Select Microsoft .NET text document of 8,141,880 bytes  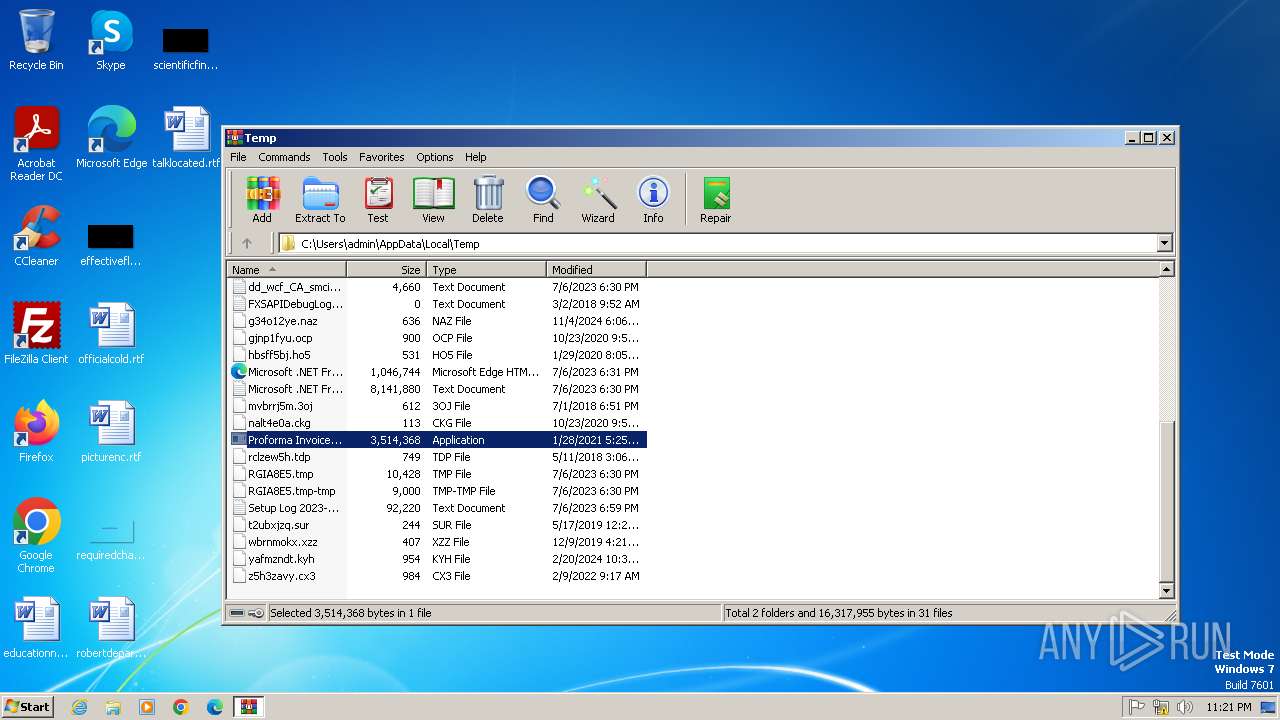point(438,389)
